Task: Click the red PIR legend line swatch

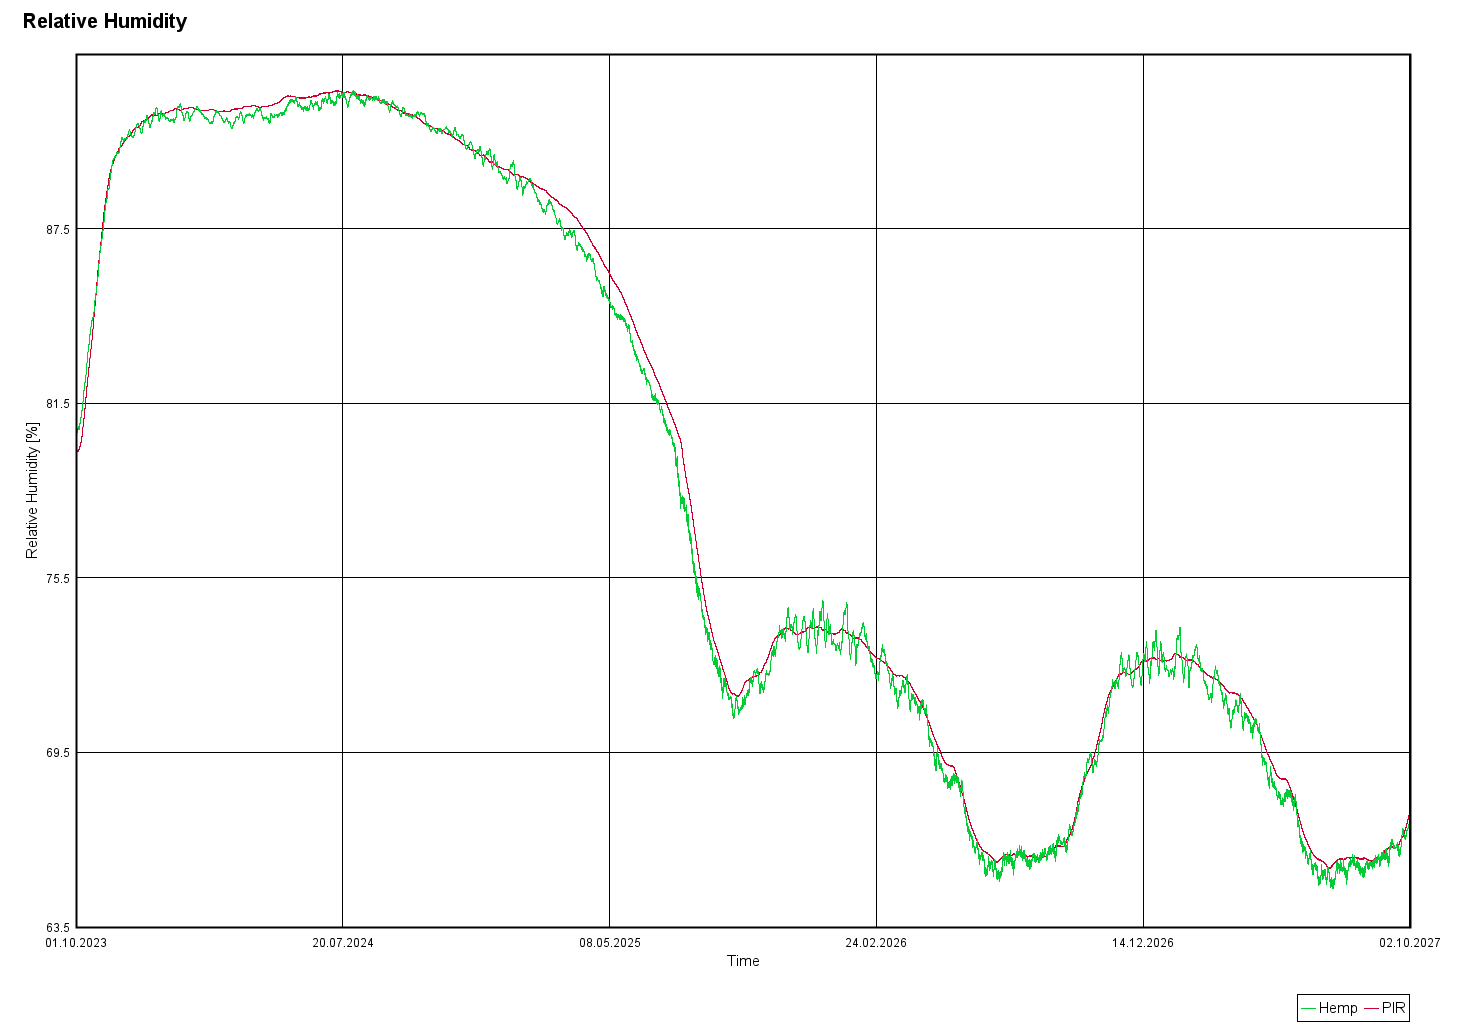Action: click(x=1372, y=1008)
